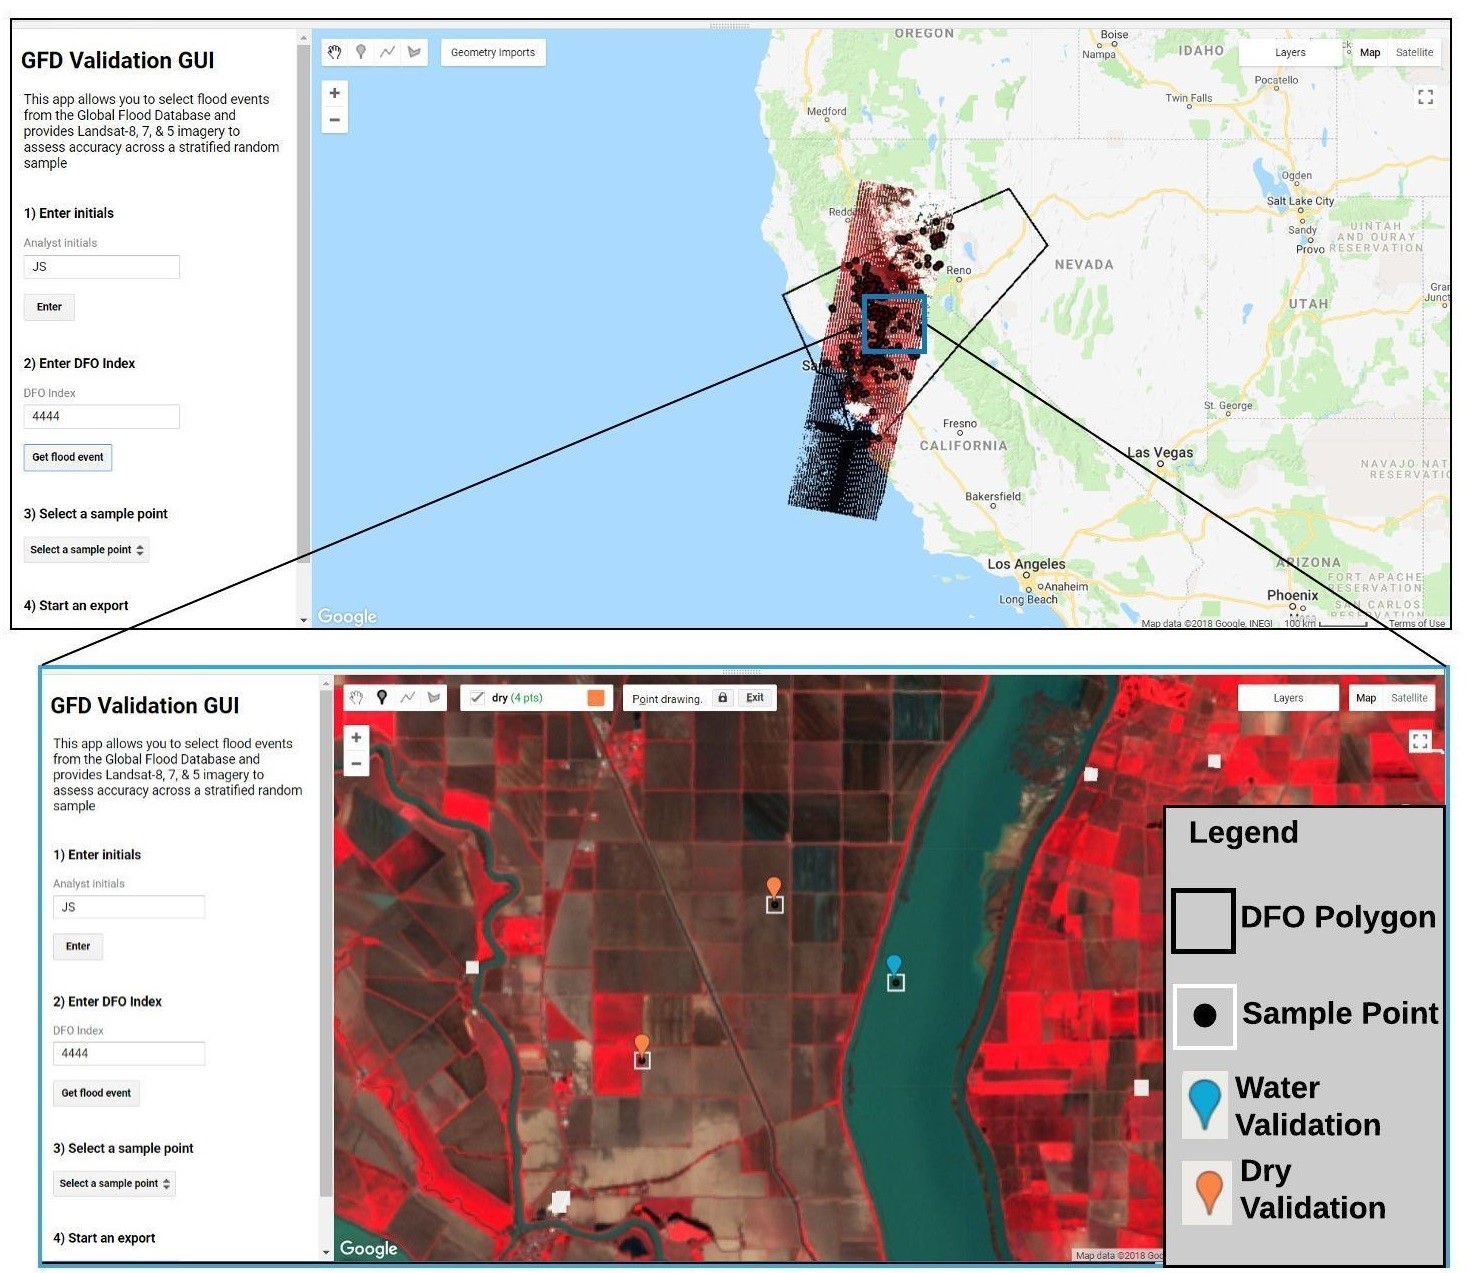1469x1273 pixels.
Task: Zoom out on the lower imagery map
Action: pos(356,763)
